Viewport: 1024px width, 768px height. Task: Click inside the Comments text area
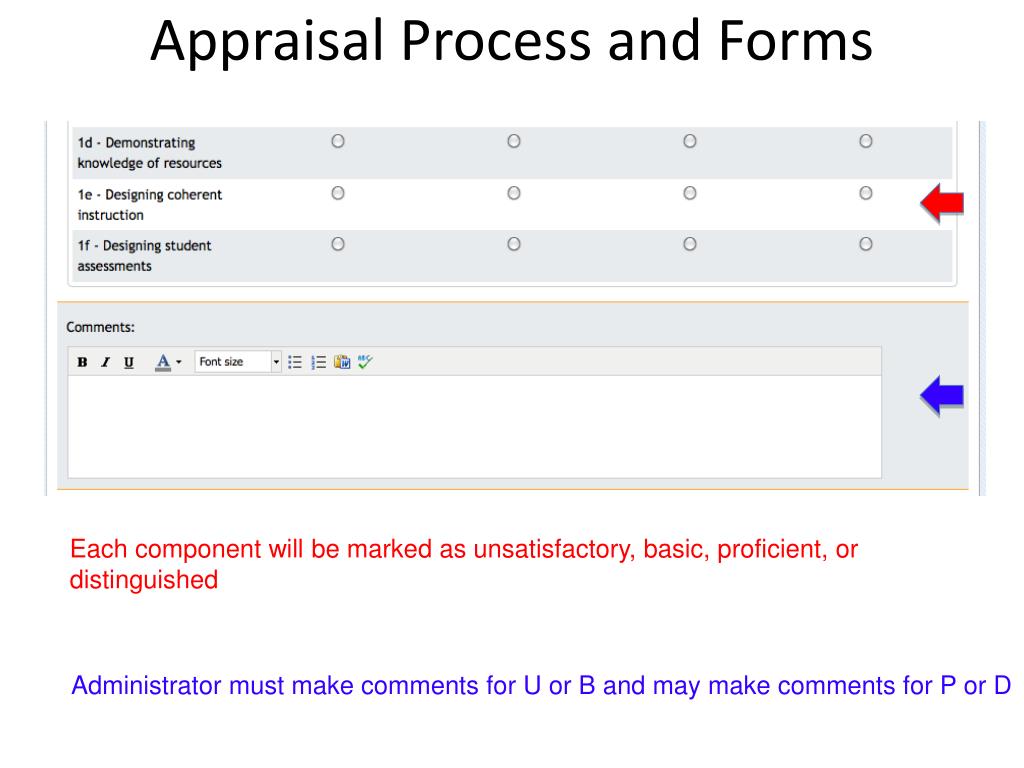tap(475, 426)
